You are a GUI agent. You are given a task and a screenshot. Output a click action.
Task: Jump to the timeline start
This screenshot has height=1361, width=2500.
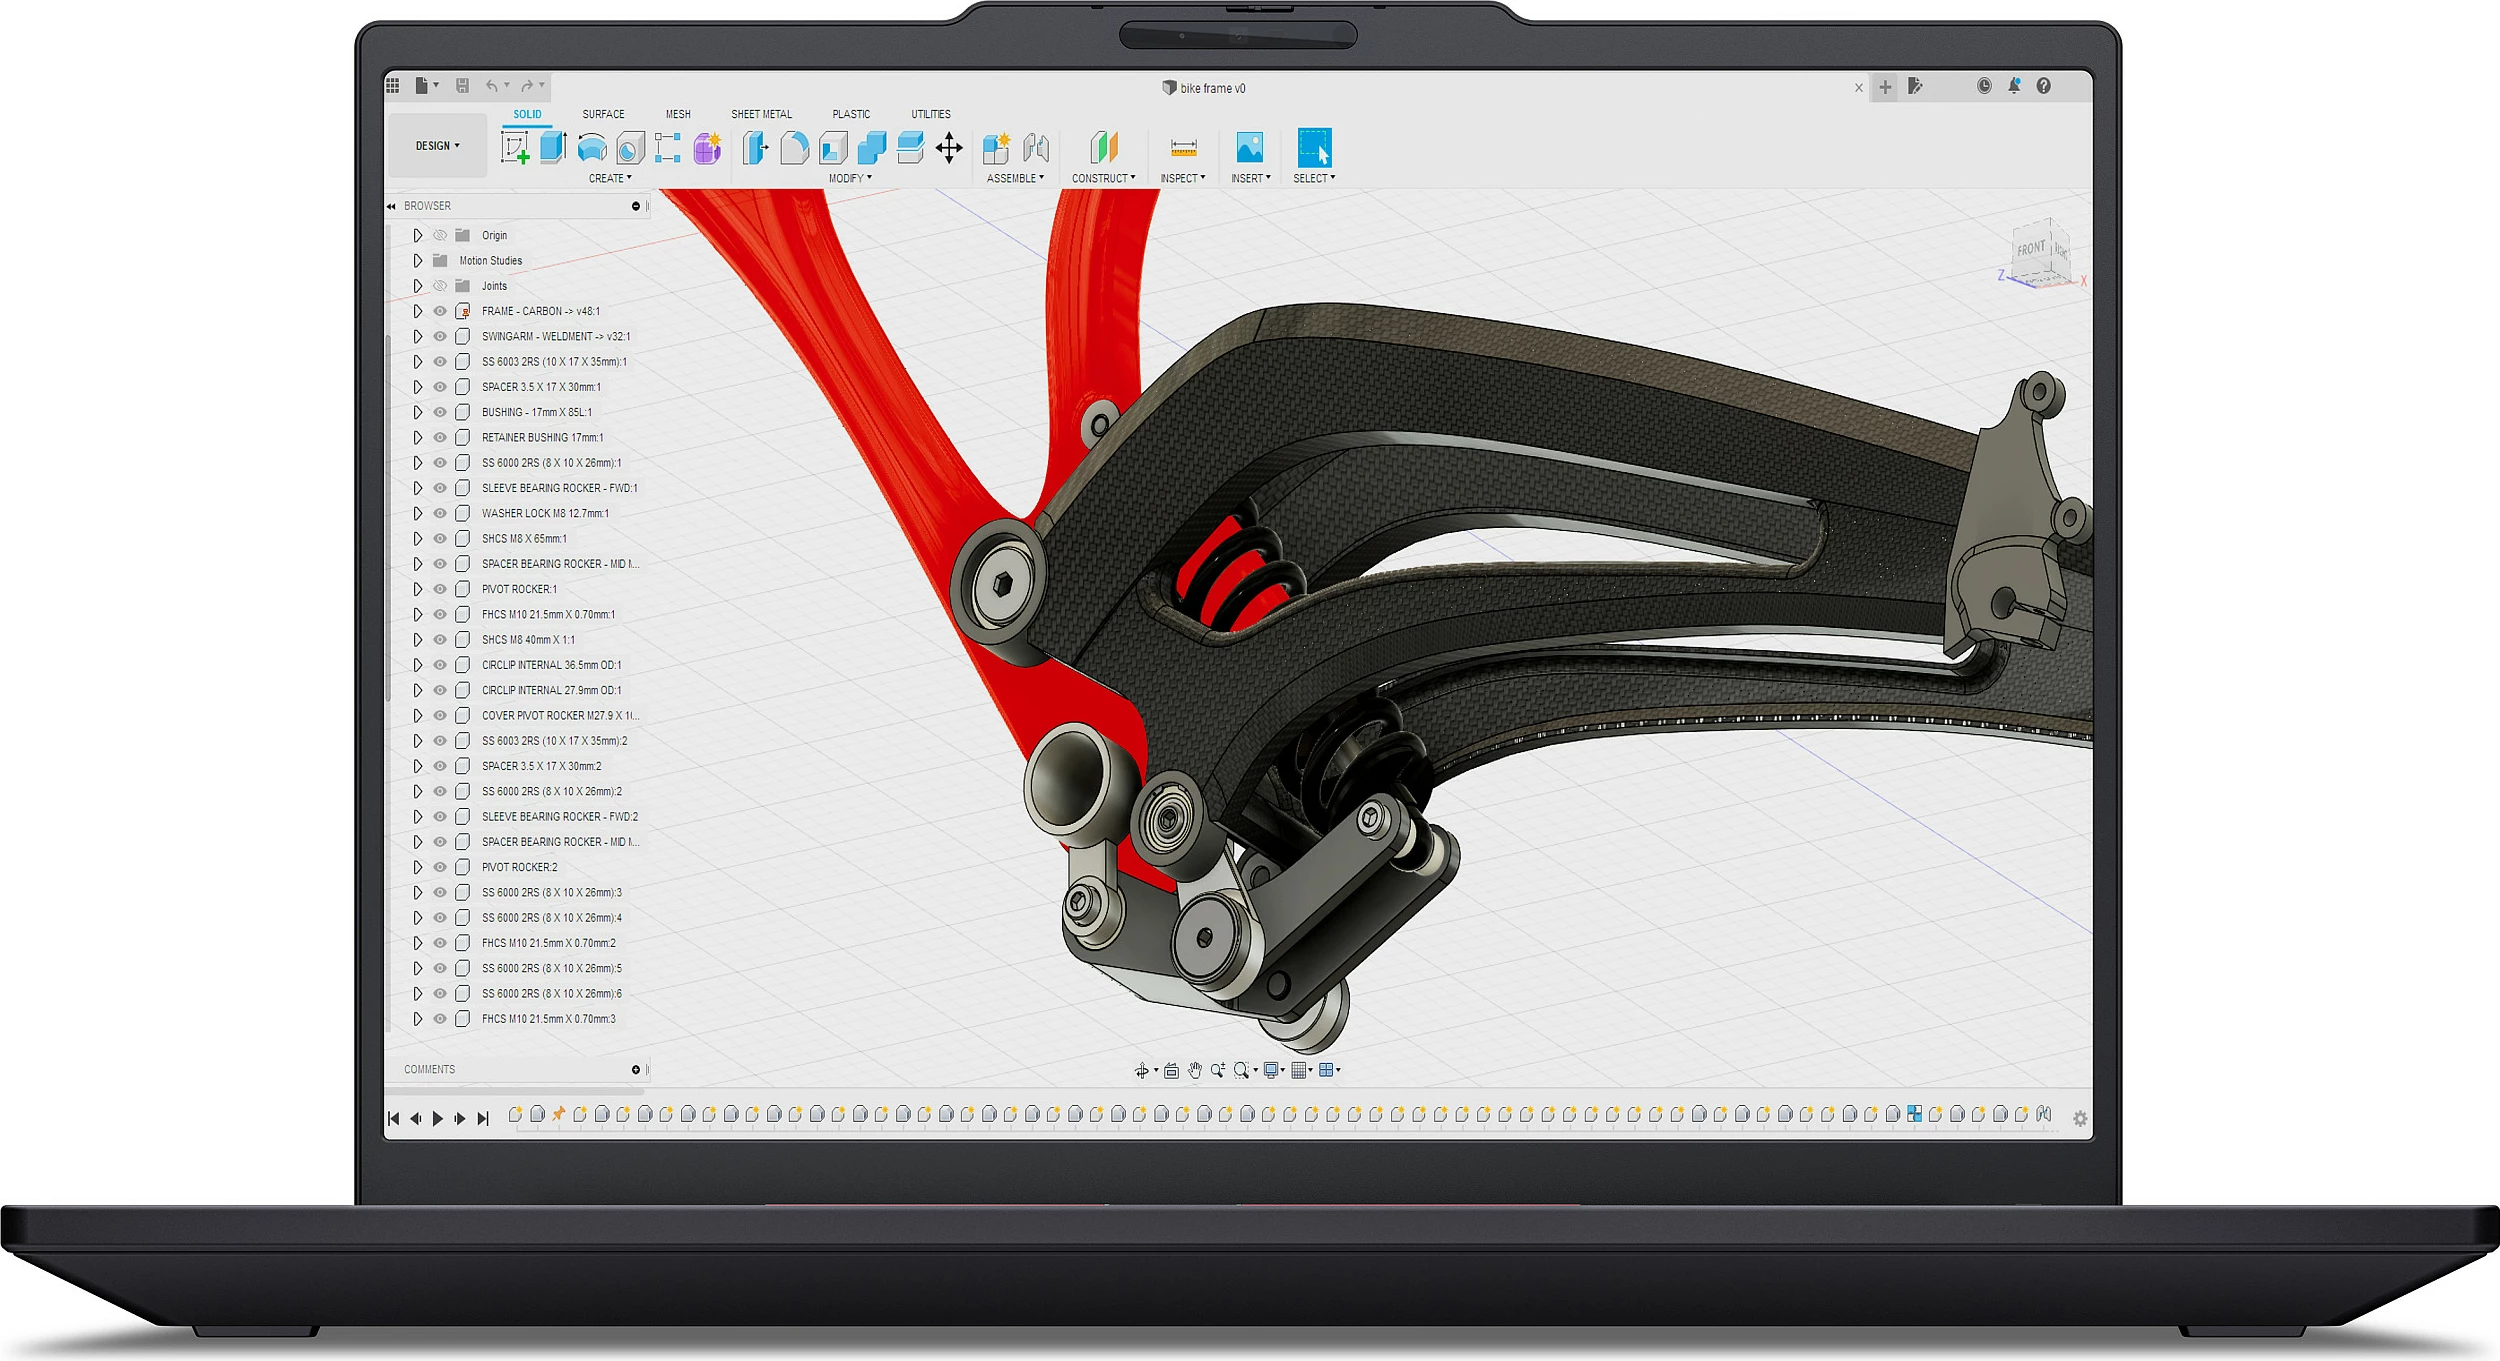[393, 1119]
